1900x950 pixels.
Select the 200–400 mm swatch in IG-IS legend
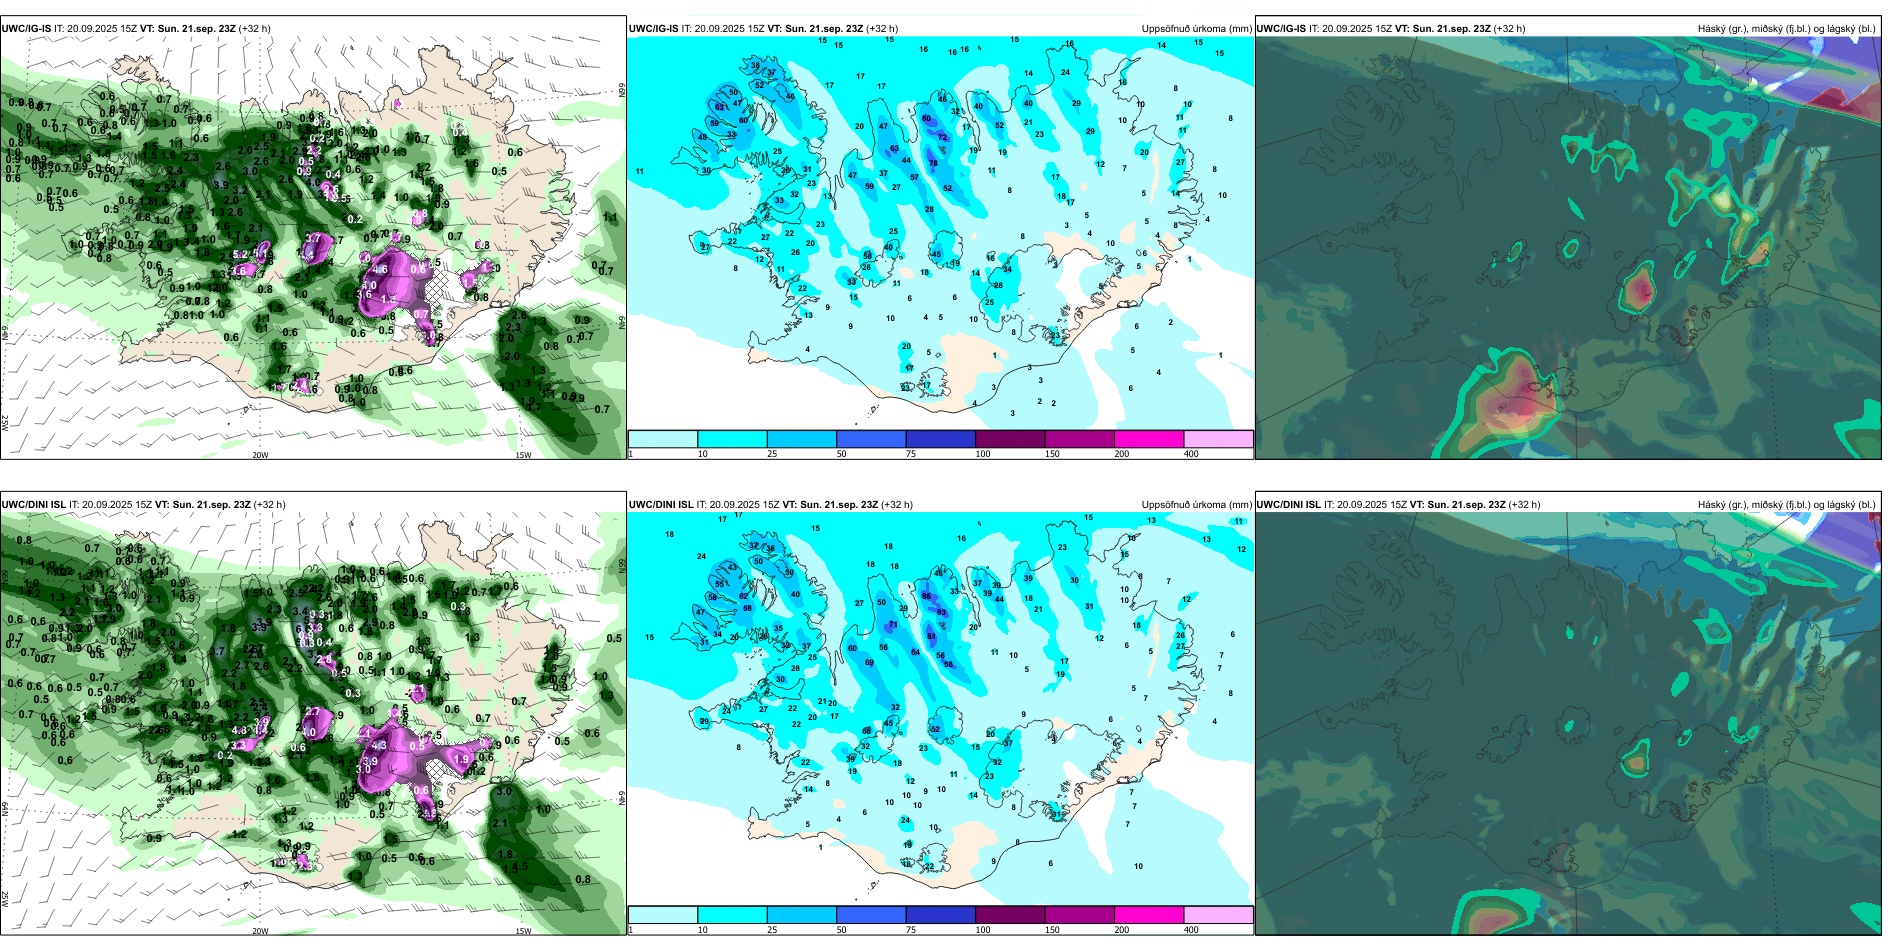1149,439
